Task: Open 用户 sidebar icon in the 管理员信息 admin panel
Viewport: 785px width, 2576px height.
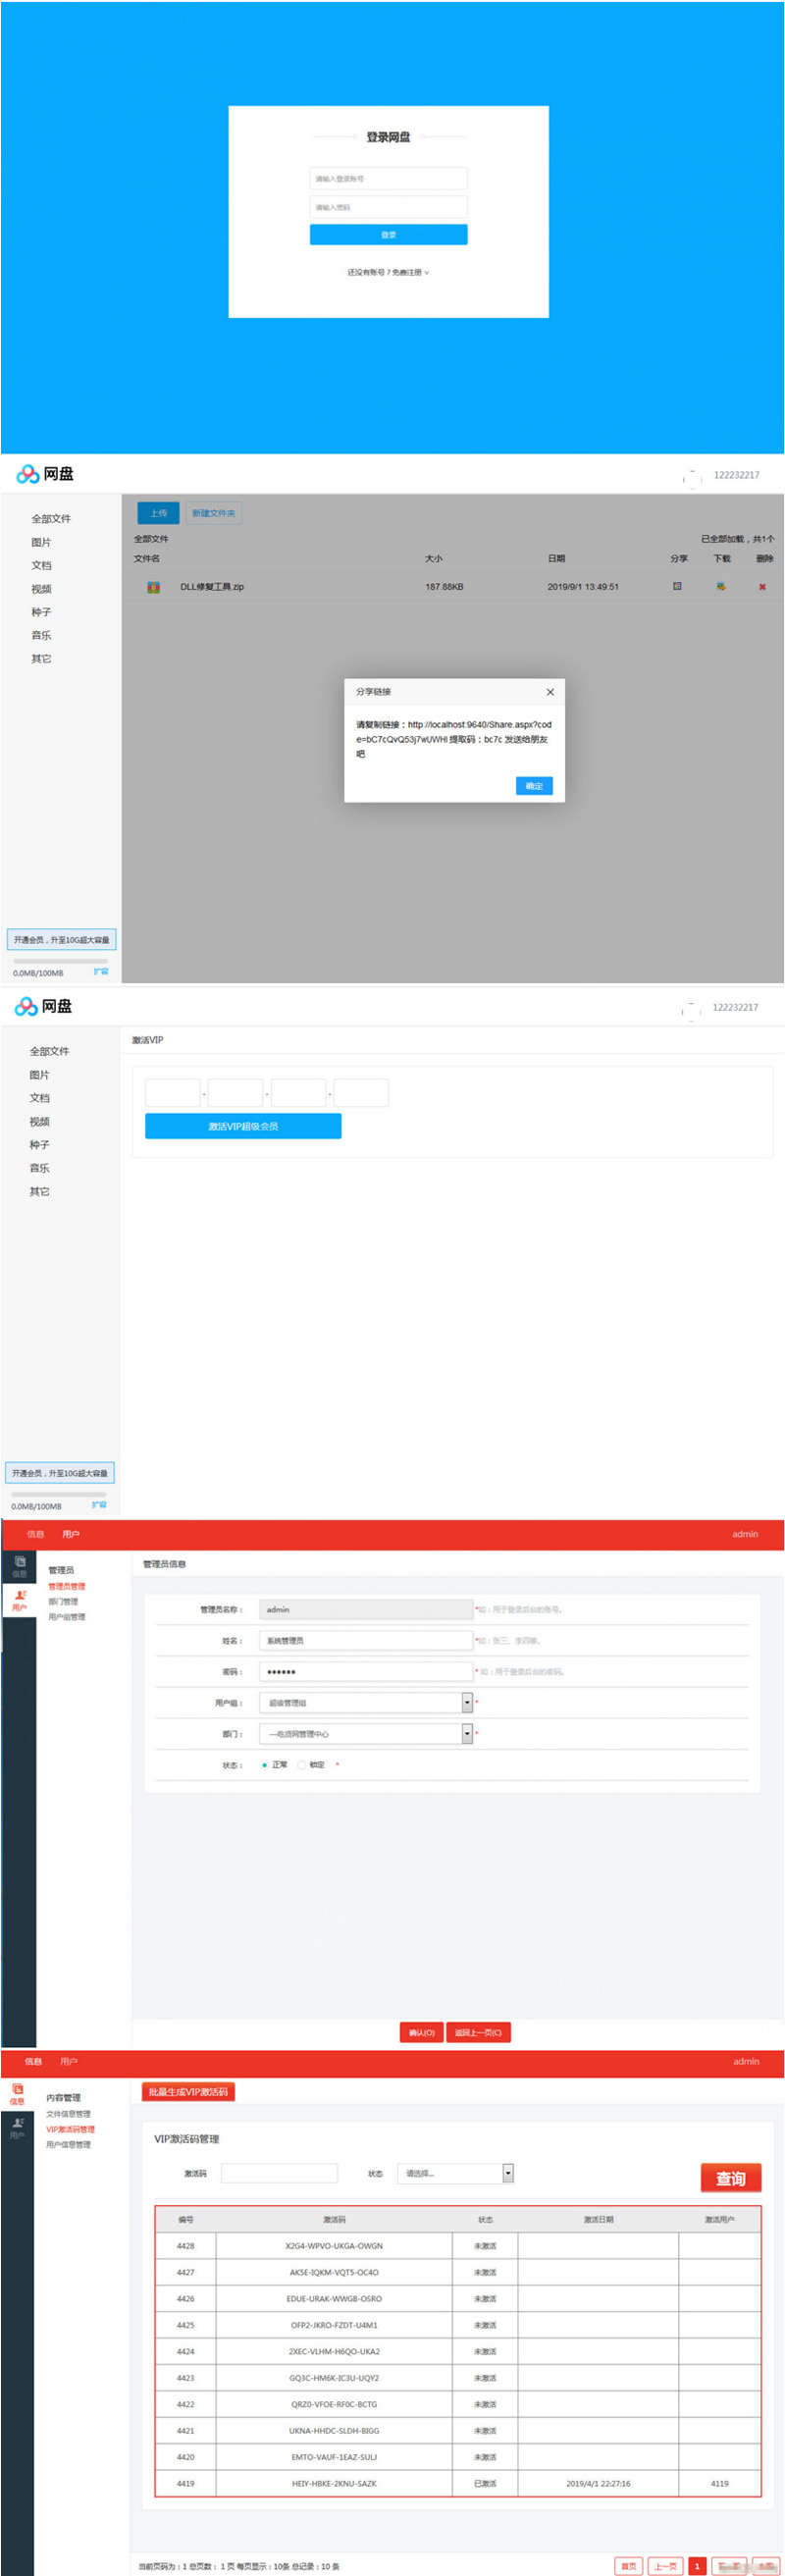Action: coord(19,1600)
